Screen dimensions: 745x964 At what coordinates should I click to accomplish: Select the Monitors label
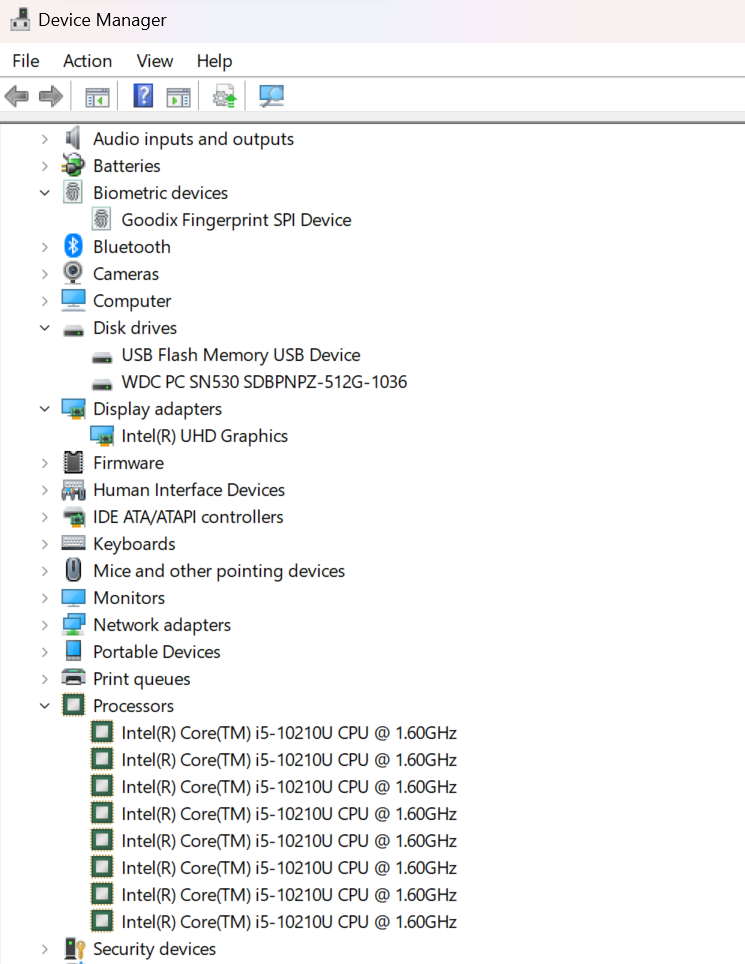(129, 598)
